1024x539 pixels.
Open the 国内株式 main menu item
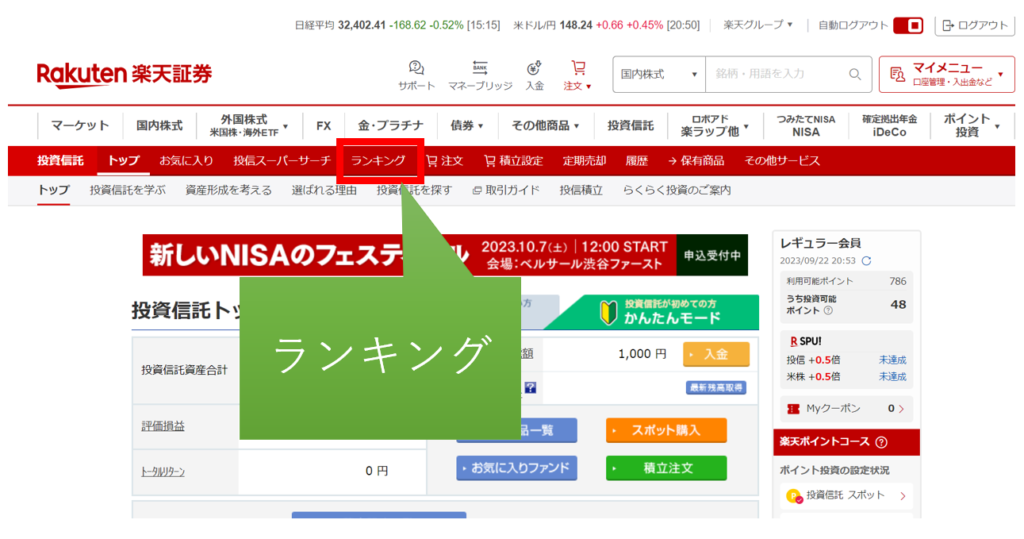(159, 125)
